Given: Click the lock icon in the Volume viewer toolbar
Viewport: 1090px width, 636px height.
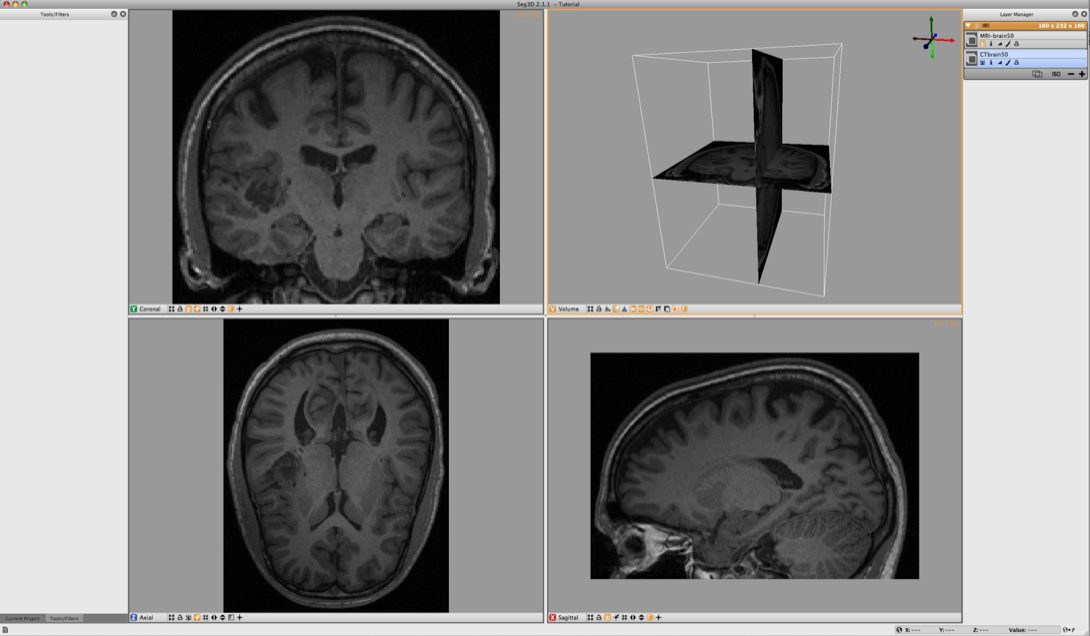Looking at the screenshot, I should [x=599, y=309].
